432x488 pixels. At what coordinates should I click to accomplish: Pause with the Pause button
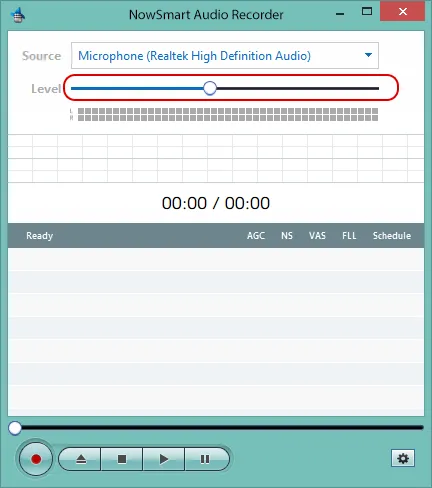[206, 459]
